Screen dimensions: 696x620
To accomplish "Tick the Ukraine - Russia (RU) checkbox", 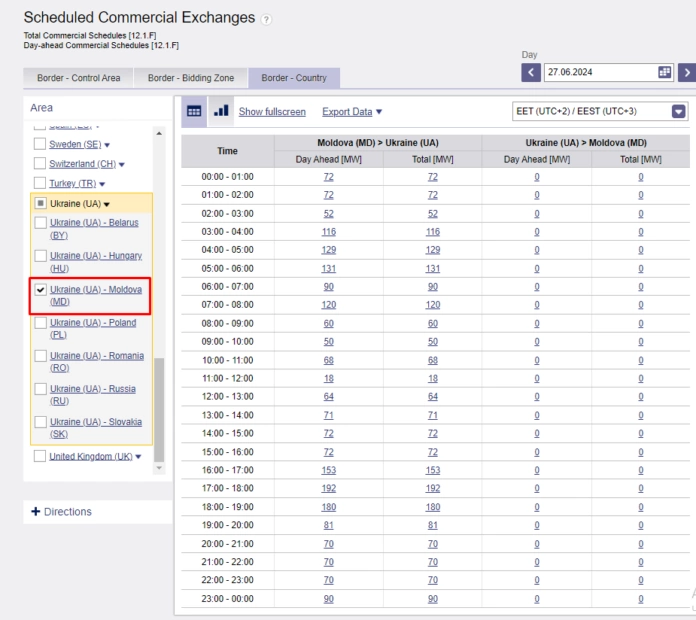I will click(x=40, y=389).
